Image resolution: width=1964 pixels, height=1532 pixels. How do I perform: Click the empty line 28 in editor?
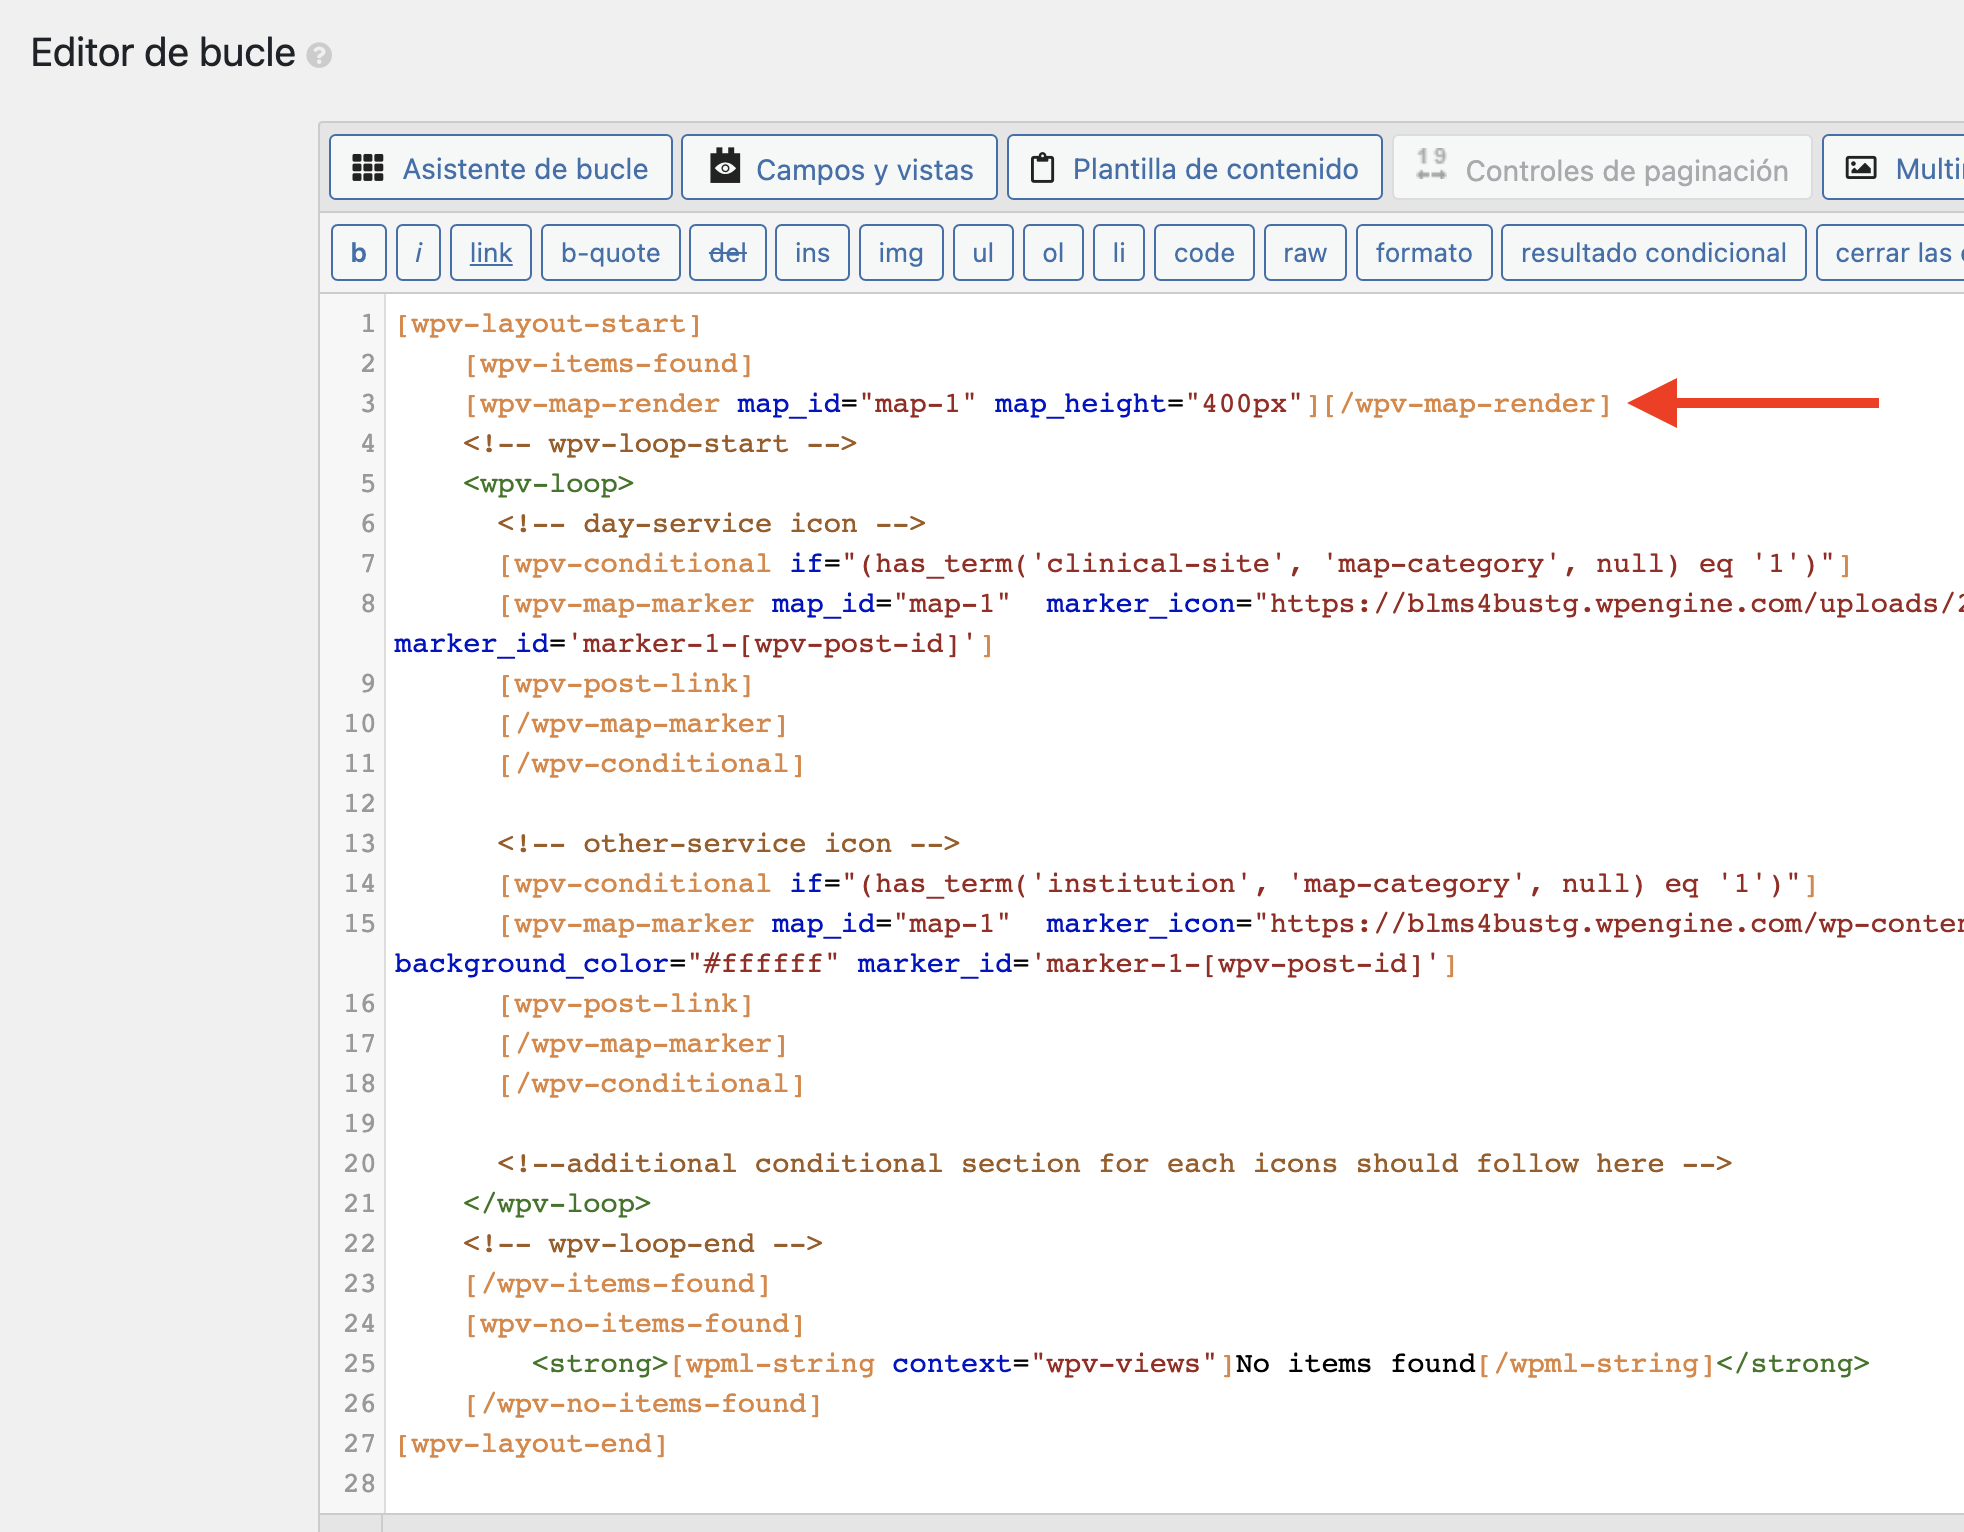click(1175, 1484)
